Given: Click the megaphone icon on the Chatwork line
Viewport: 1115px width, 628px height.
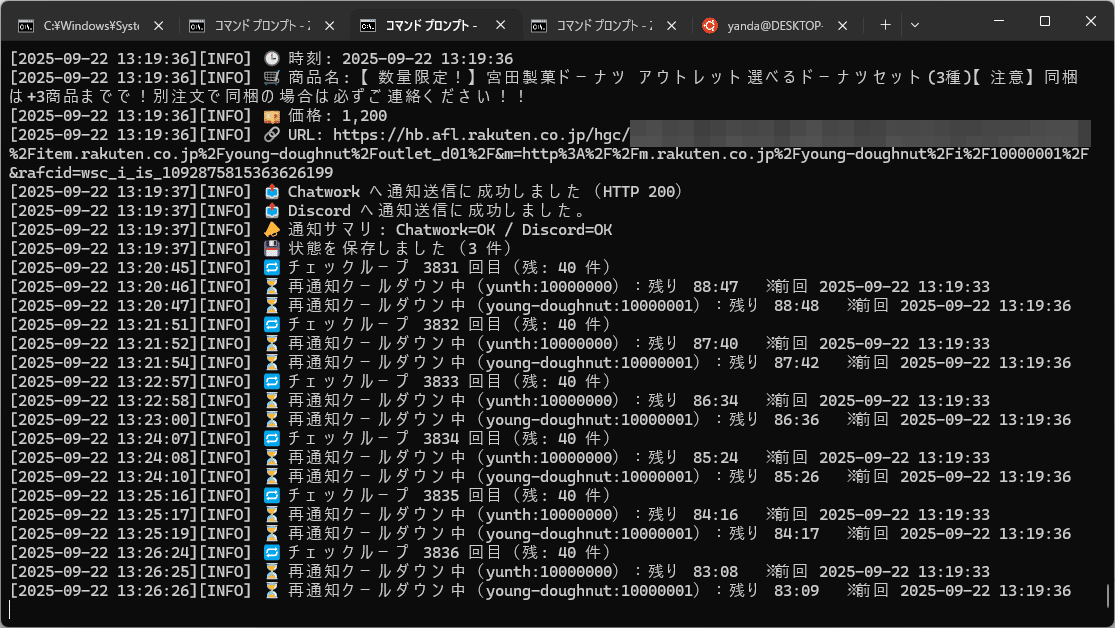Looking at the screenshot, I should 271,191.
